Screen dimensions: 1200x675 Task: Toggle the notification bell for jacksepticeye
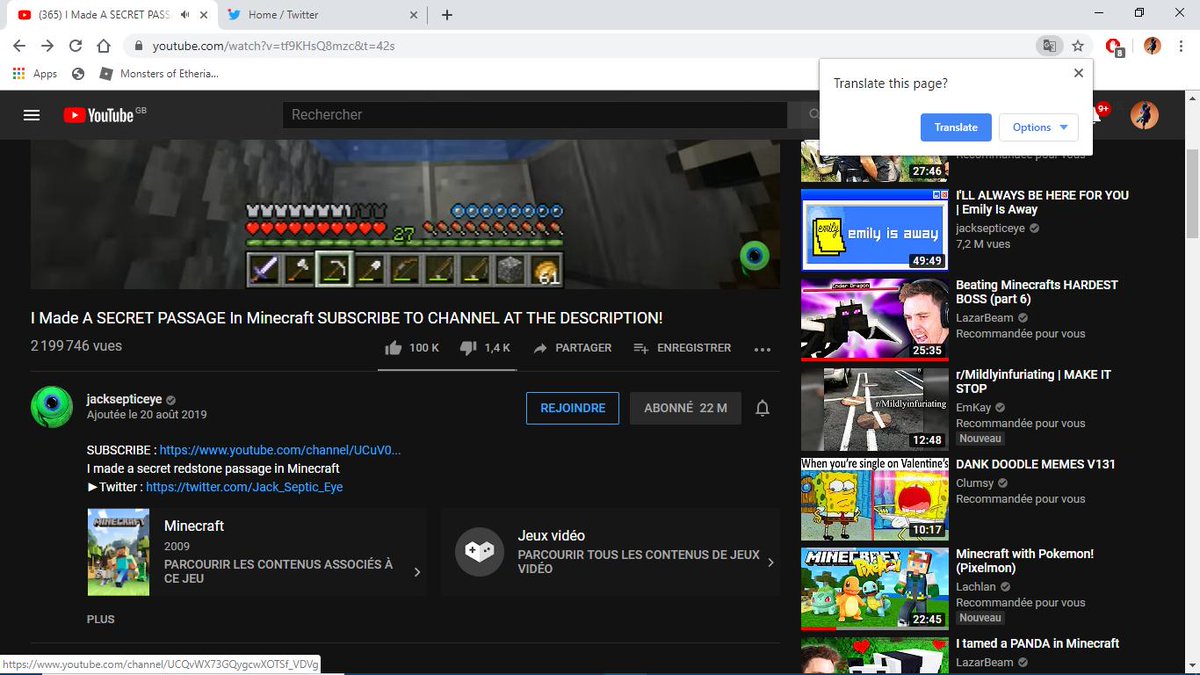pos(762,408)
